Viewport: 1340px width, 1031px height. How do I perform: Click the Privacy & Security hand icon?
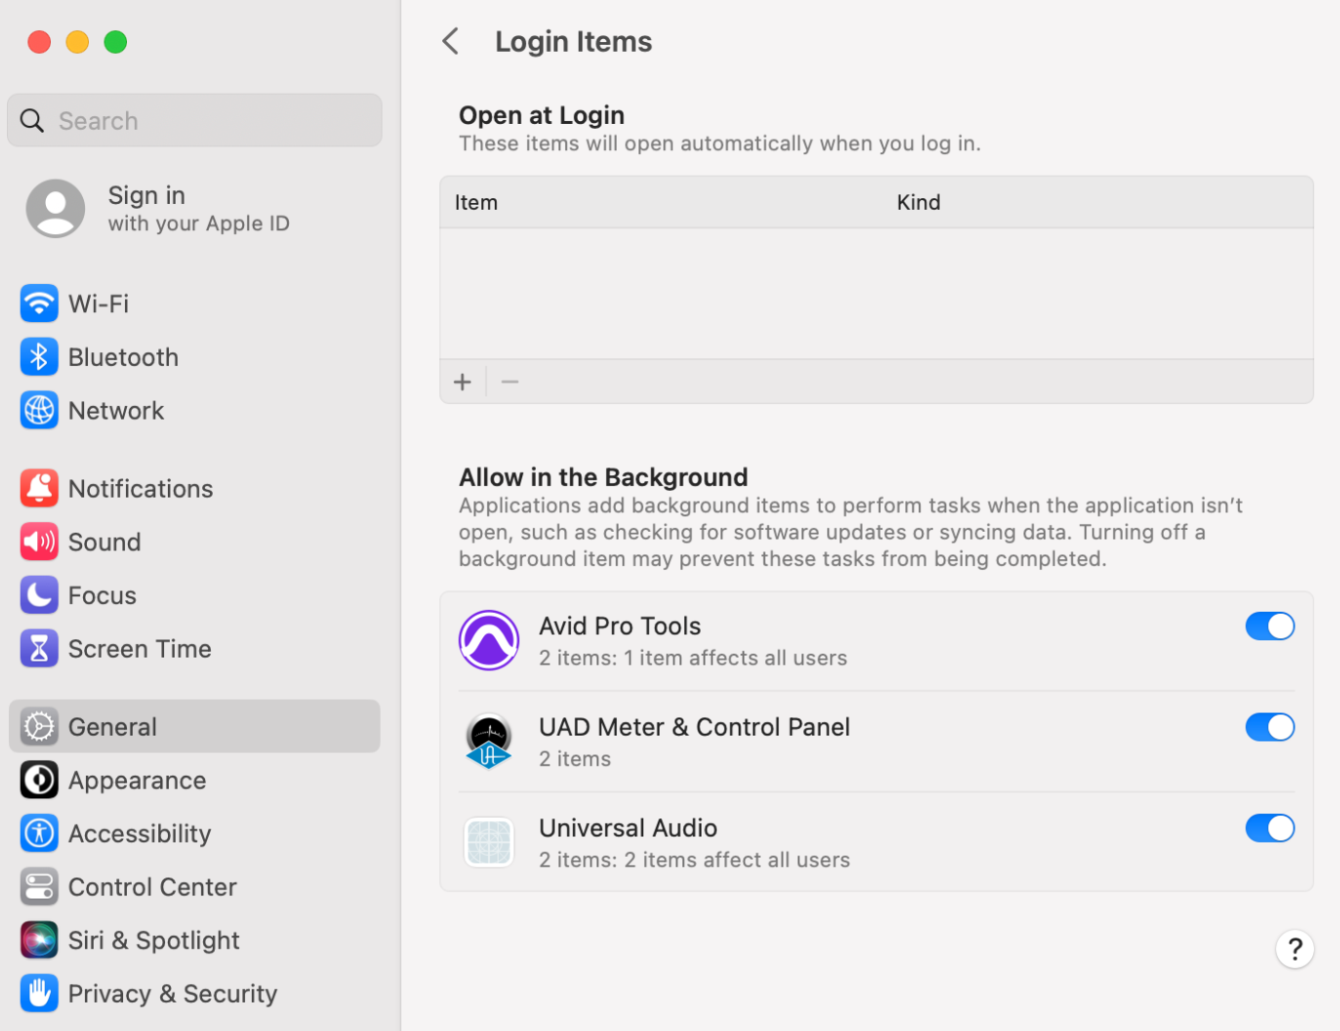[x=39, y=993]
